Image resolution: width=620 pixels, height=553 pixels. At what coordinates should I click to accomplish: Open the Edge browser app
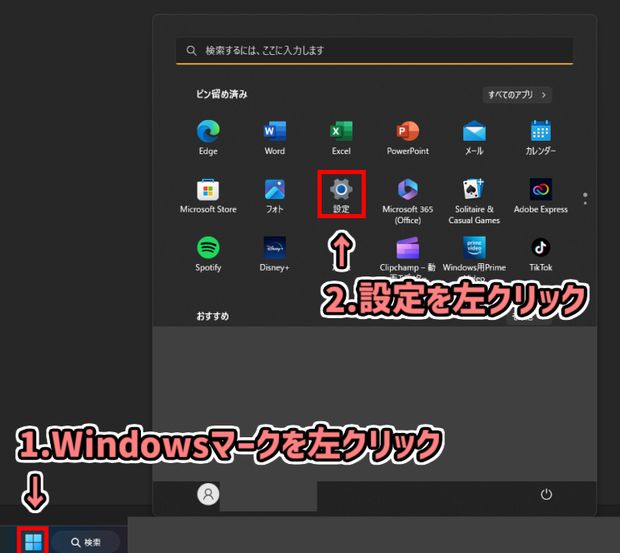point(208,137)
